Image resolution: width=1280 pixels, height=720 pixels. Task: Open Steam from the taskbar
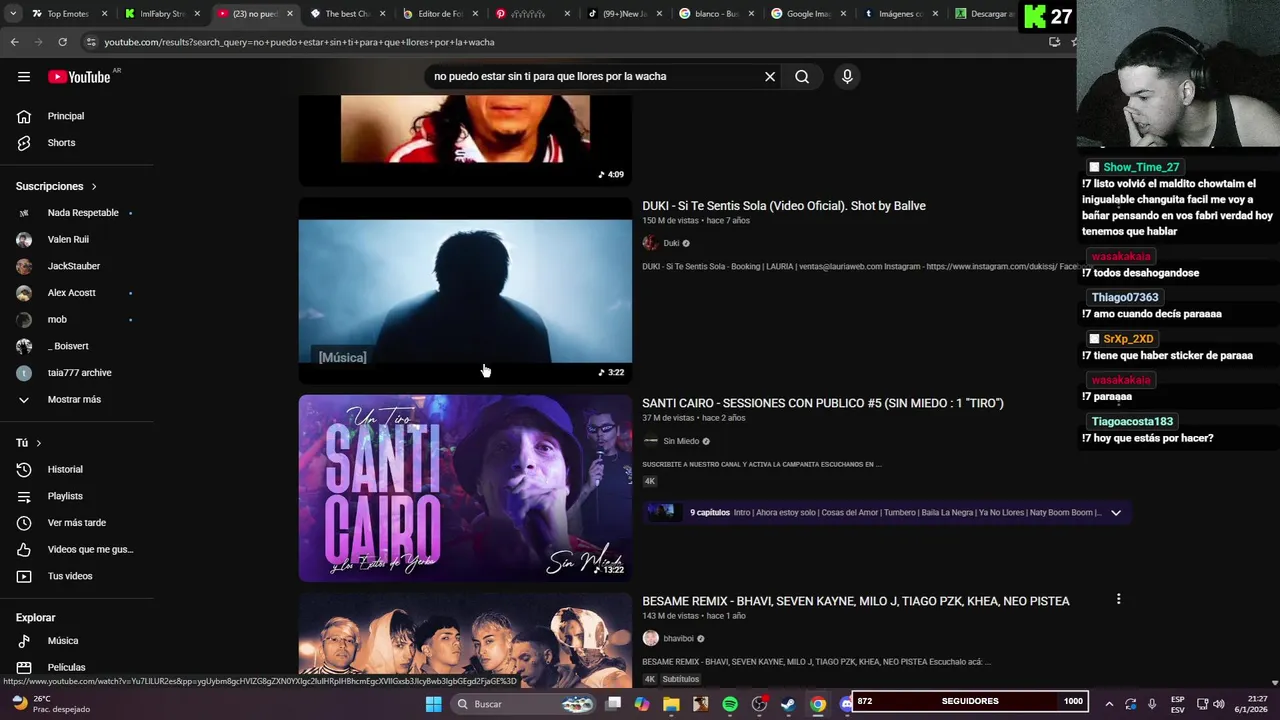pyautogui.click(x=788, y=704)
